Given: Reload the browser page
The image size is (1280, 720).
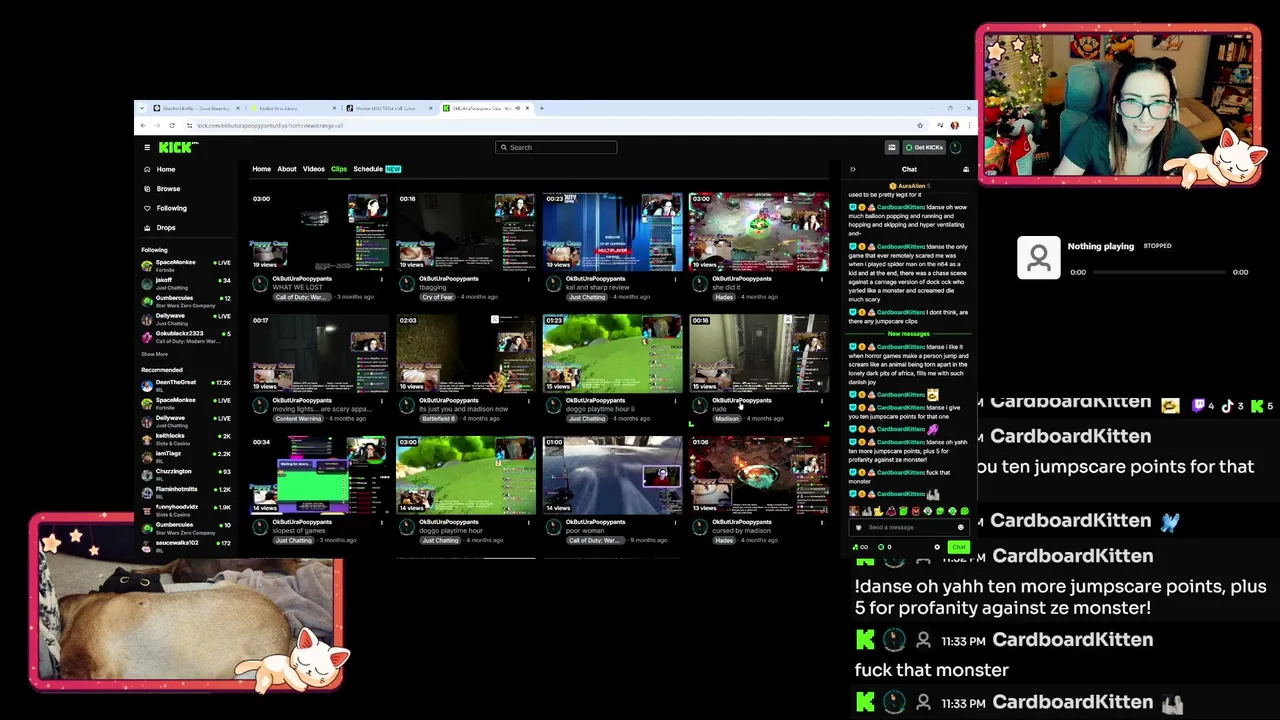Looking at the screenshot, I should click(x=172, y=125).
